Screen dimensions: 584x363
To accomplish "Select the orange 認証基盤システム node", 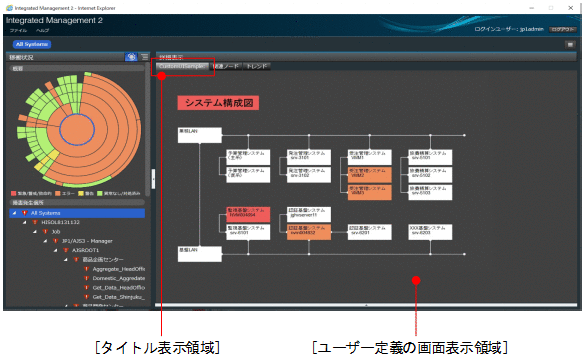I will click(x=309, y=232).
